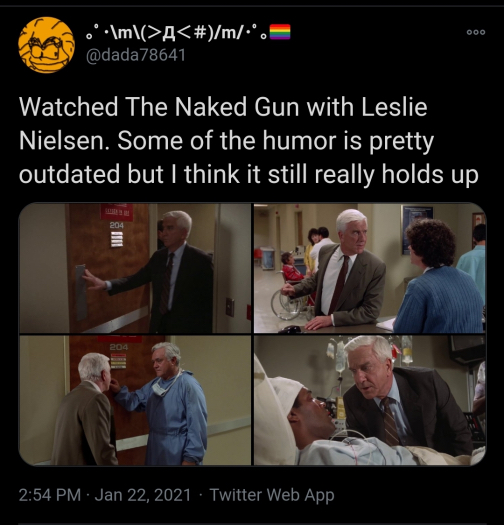The height and width of the screenshot is (525, 504).
Task: Click the IV bag in the bottom-right photo
Action: 340,356
